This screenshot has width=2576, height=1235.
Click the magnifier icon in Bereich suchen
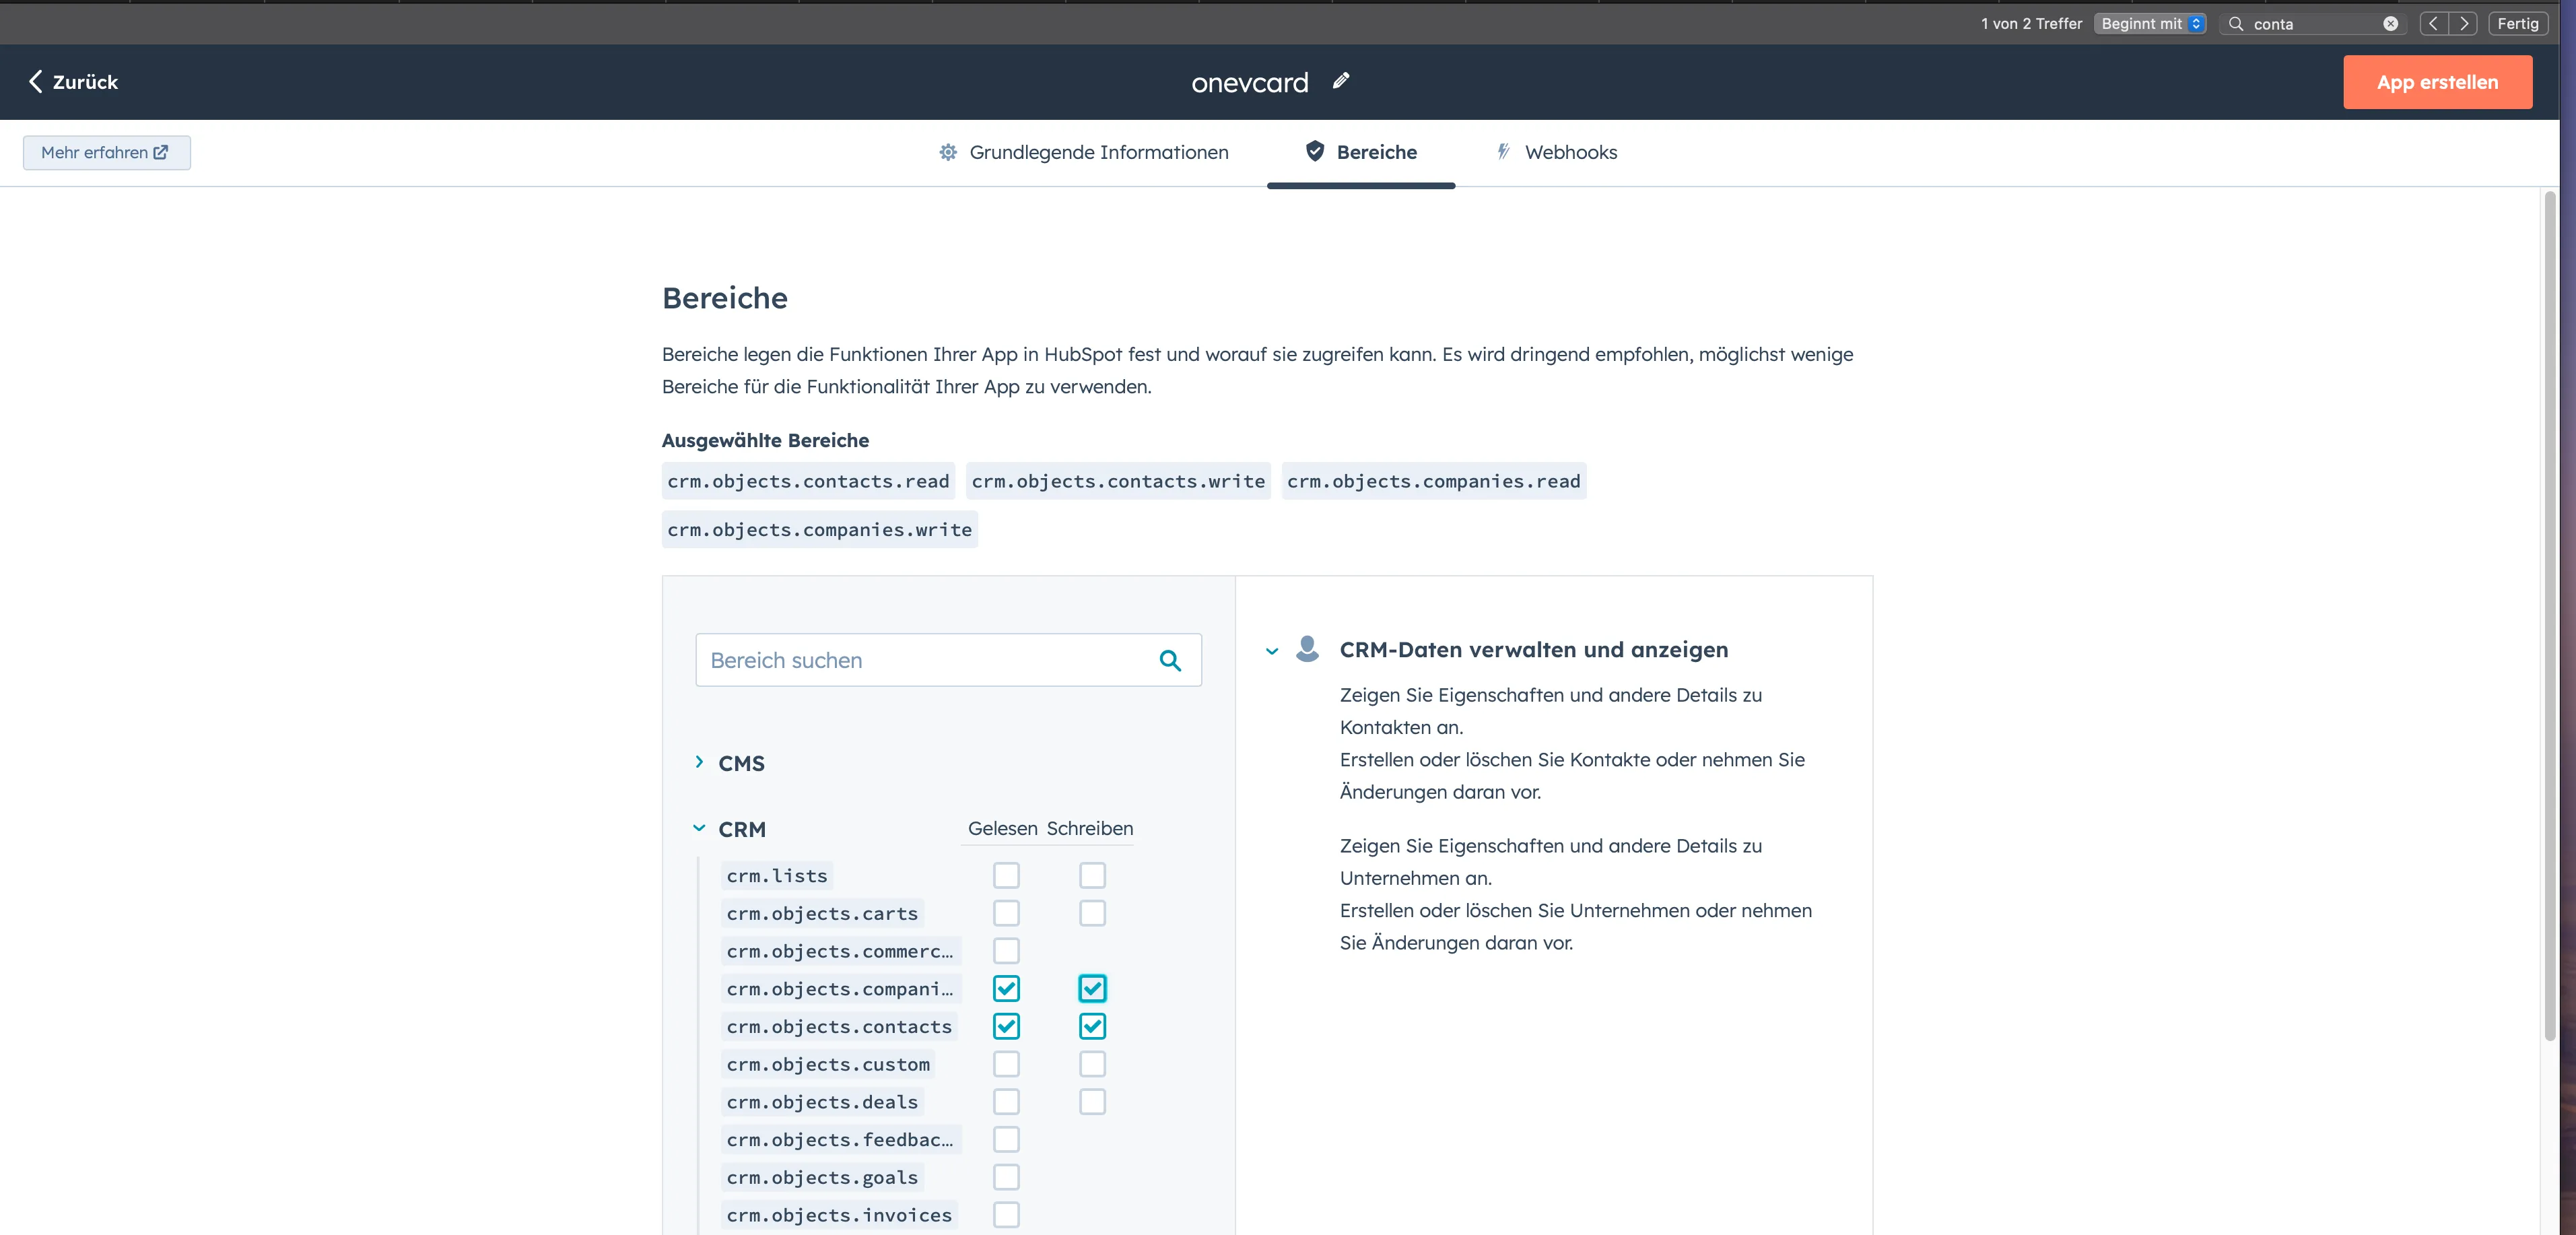pyautogui.click(x=1169, y=660)
